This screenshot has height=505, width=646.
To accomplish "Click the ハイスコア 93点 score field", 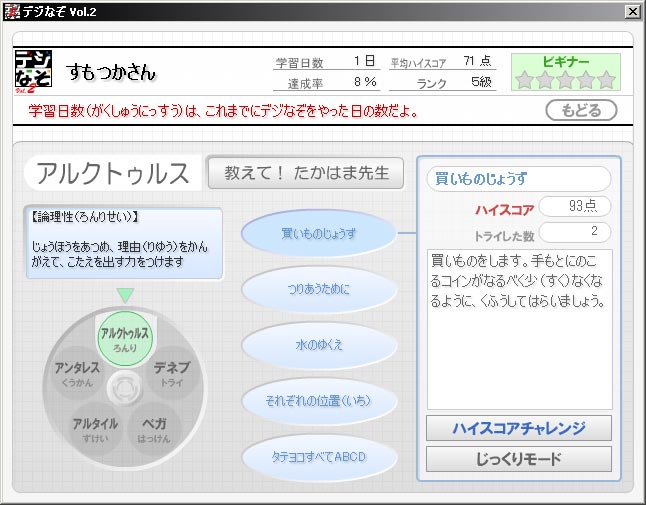I will tap(574, 207).
